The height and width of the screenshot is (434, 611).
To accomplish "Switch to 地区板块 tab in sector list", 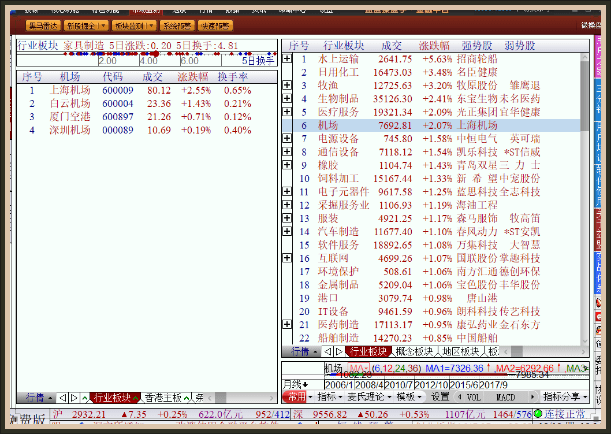I will click(461, 351).
